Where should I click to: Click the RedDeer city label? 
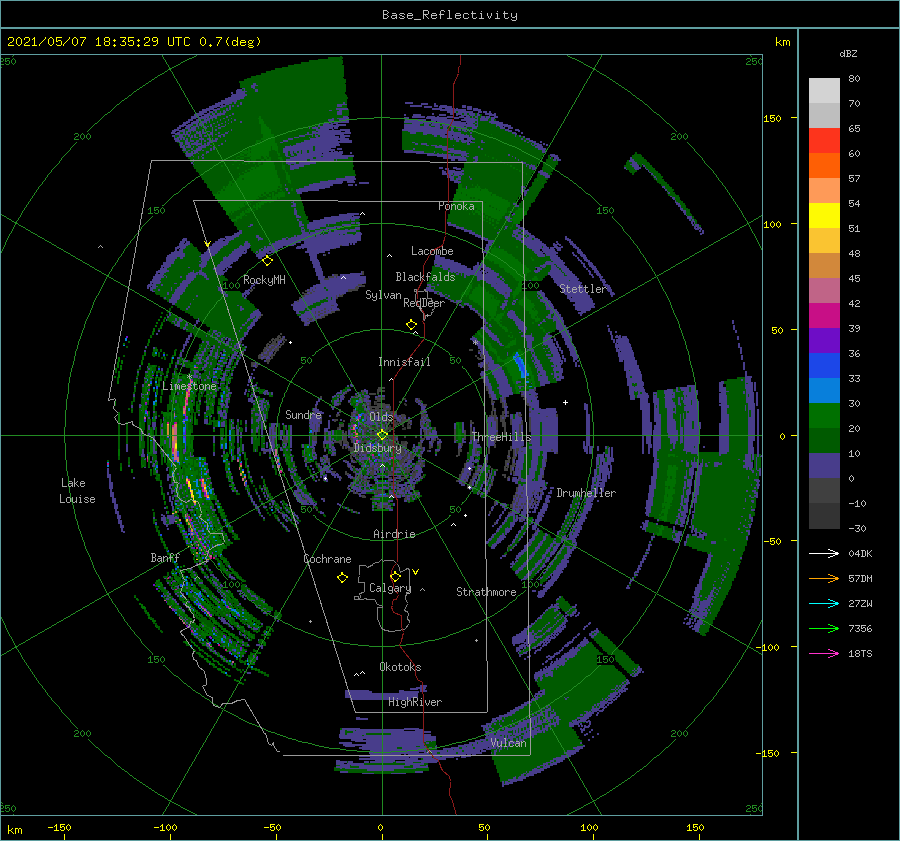point(424,303)
